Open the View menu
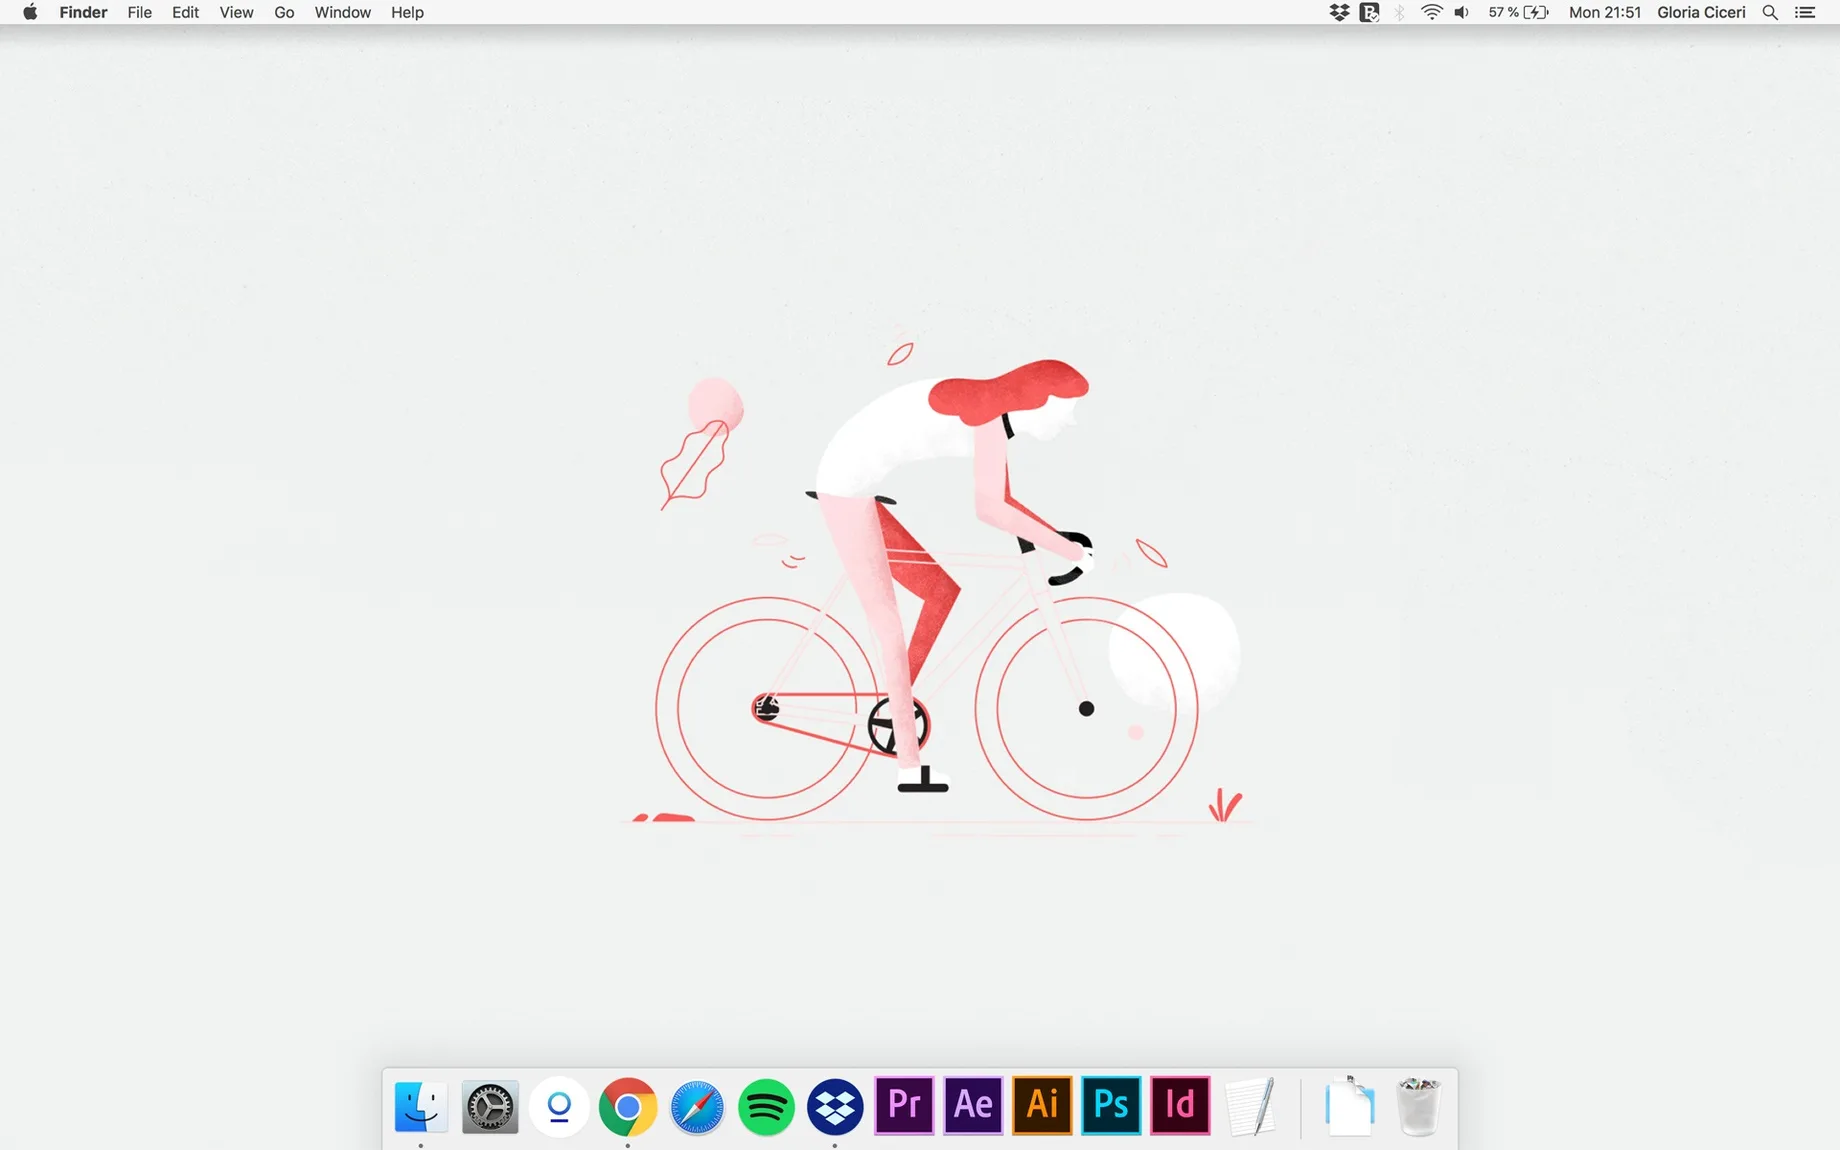Image resolution: width=1840 pixels, height=1150 pixels. pyautogui.click(x=236, y=12)
